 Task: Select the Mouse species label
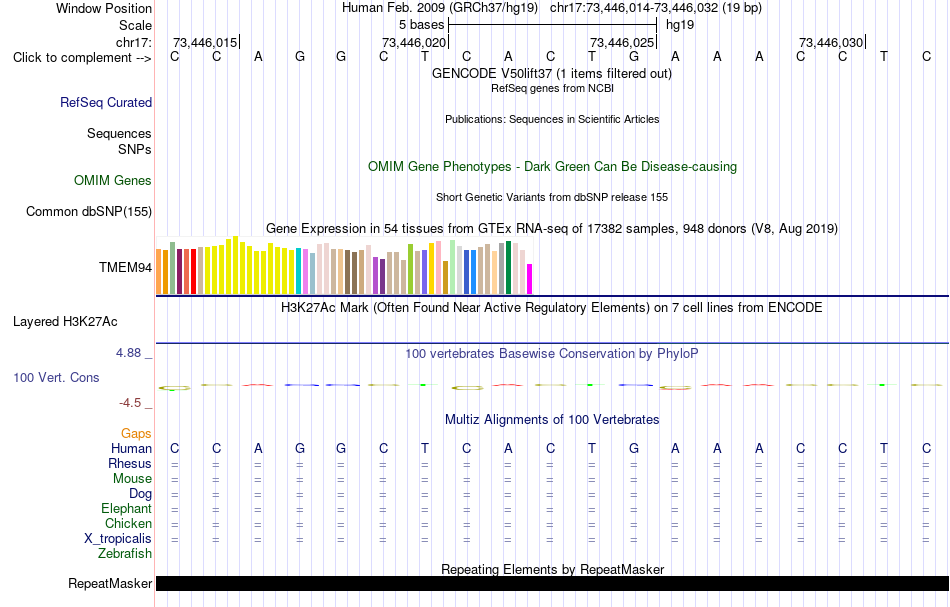pos(132,479)
